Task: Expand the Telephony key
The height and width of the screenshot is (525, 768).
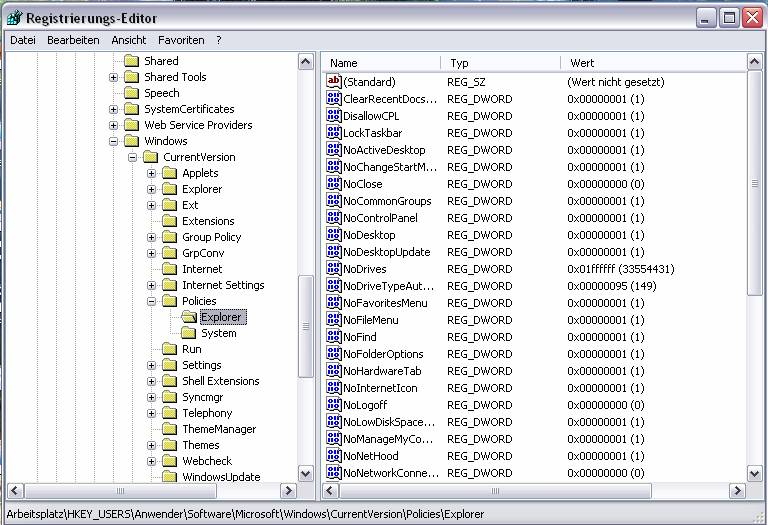Action: (x=151, y=413)
